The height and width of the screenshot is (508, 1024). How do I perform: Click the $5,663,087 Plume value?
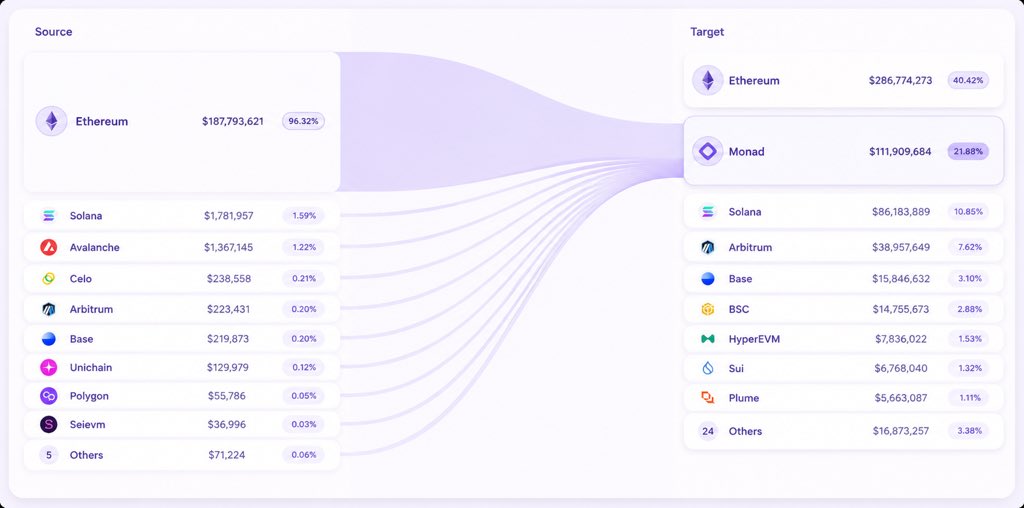coord(901,398)
